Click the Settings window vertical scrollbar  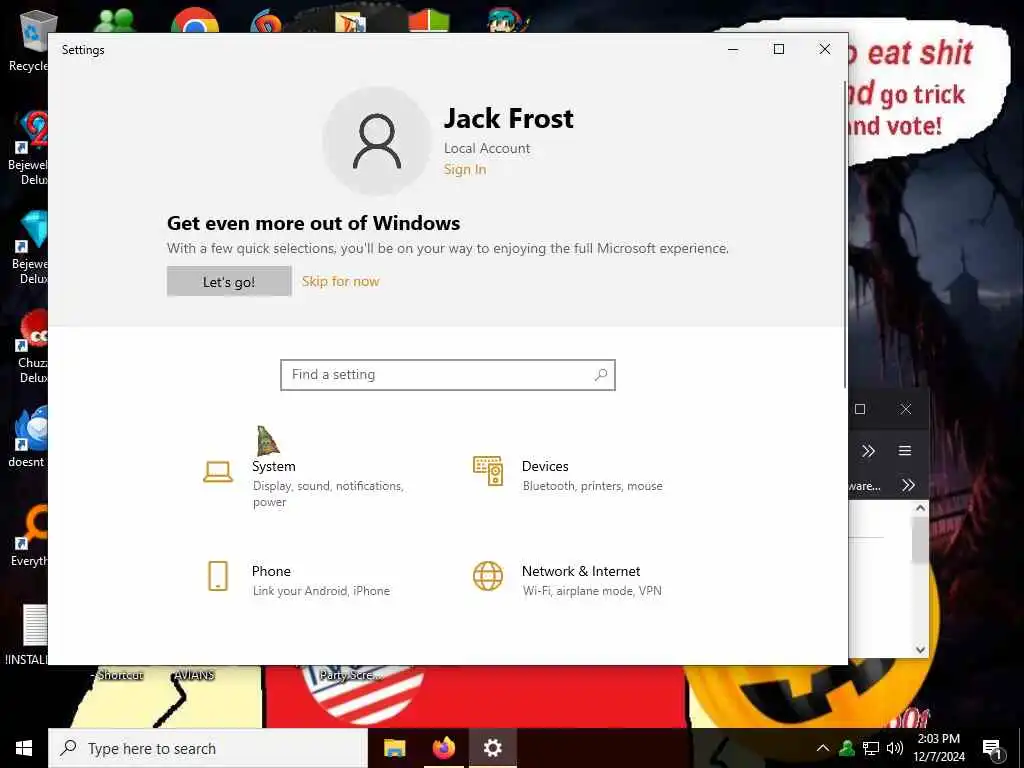[845, 235]
